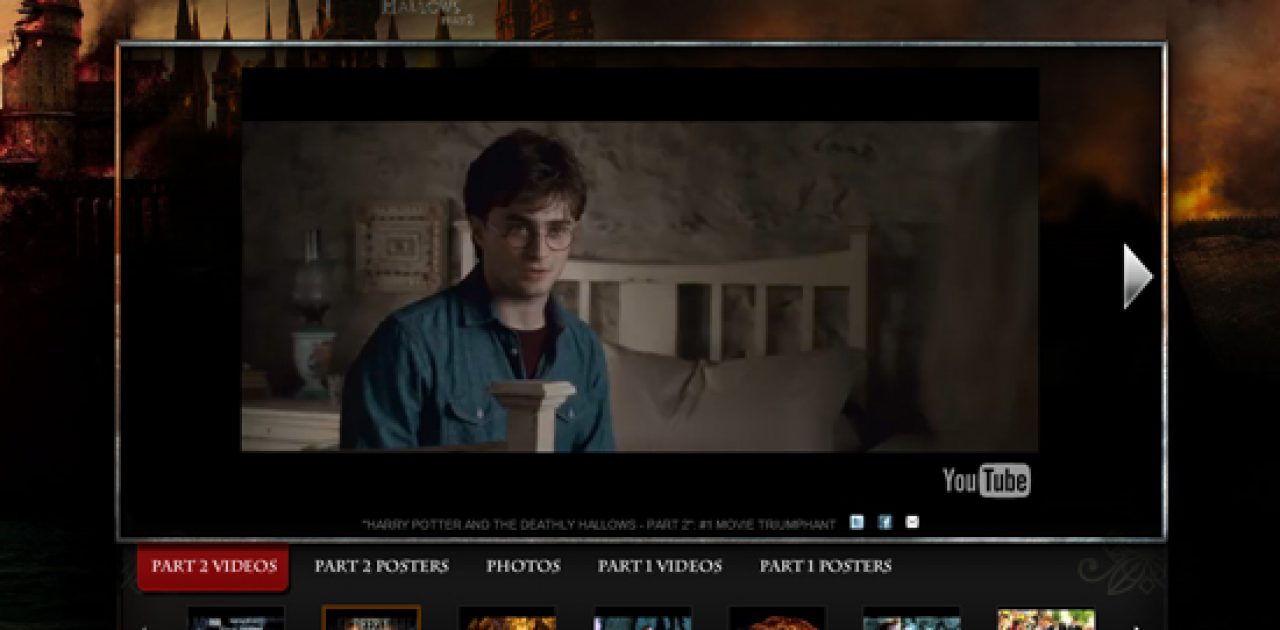Click the Harry Potter video frame to play
The image size is (1280, 630).
point(639,287)
